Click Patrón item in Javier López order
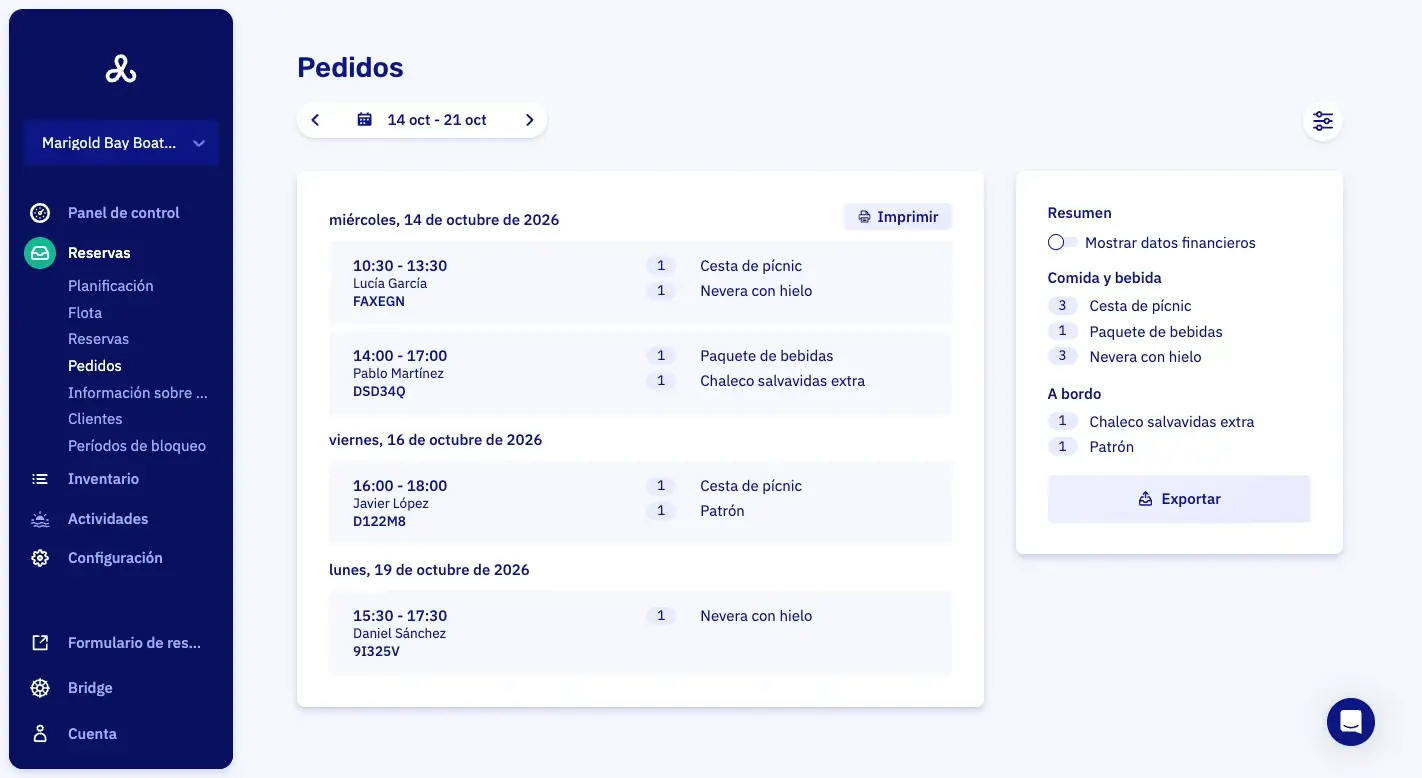 click(x=722, y=511)
